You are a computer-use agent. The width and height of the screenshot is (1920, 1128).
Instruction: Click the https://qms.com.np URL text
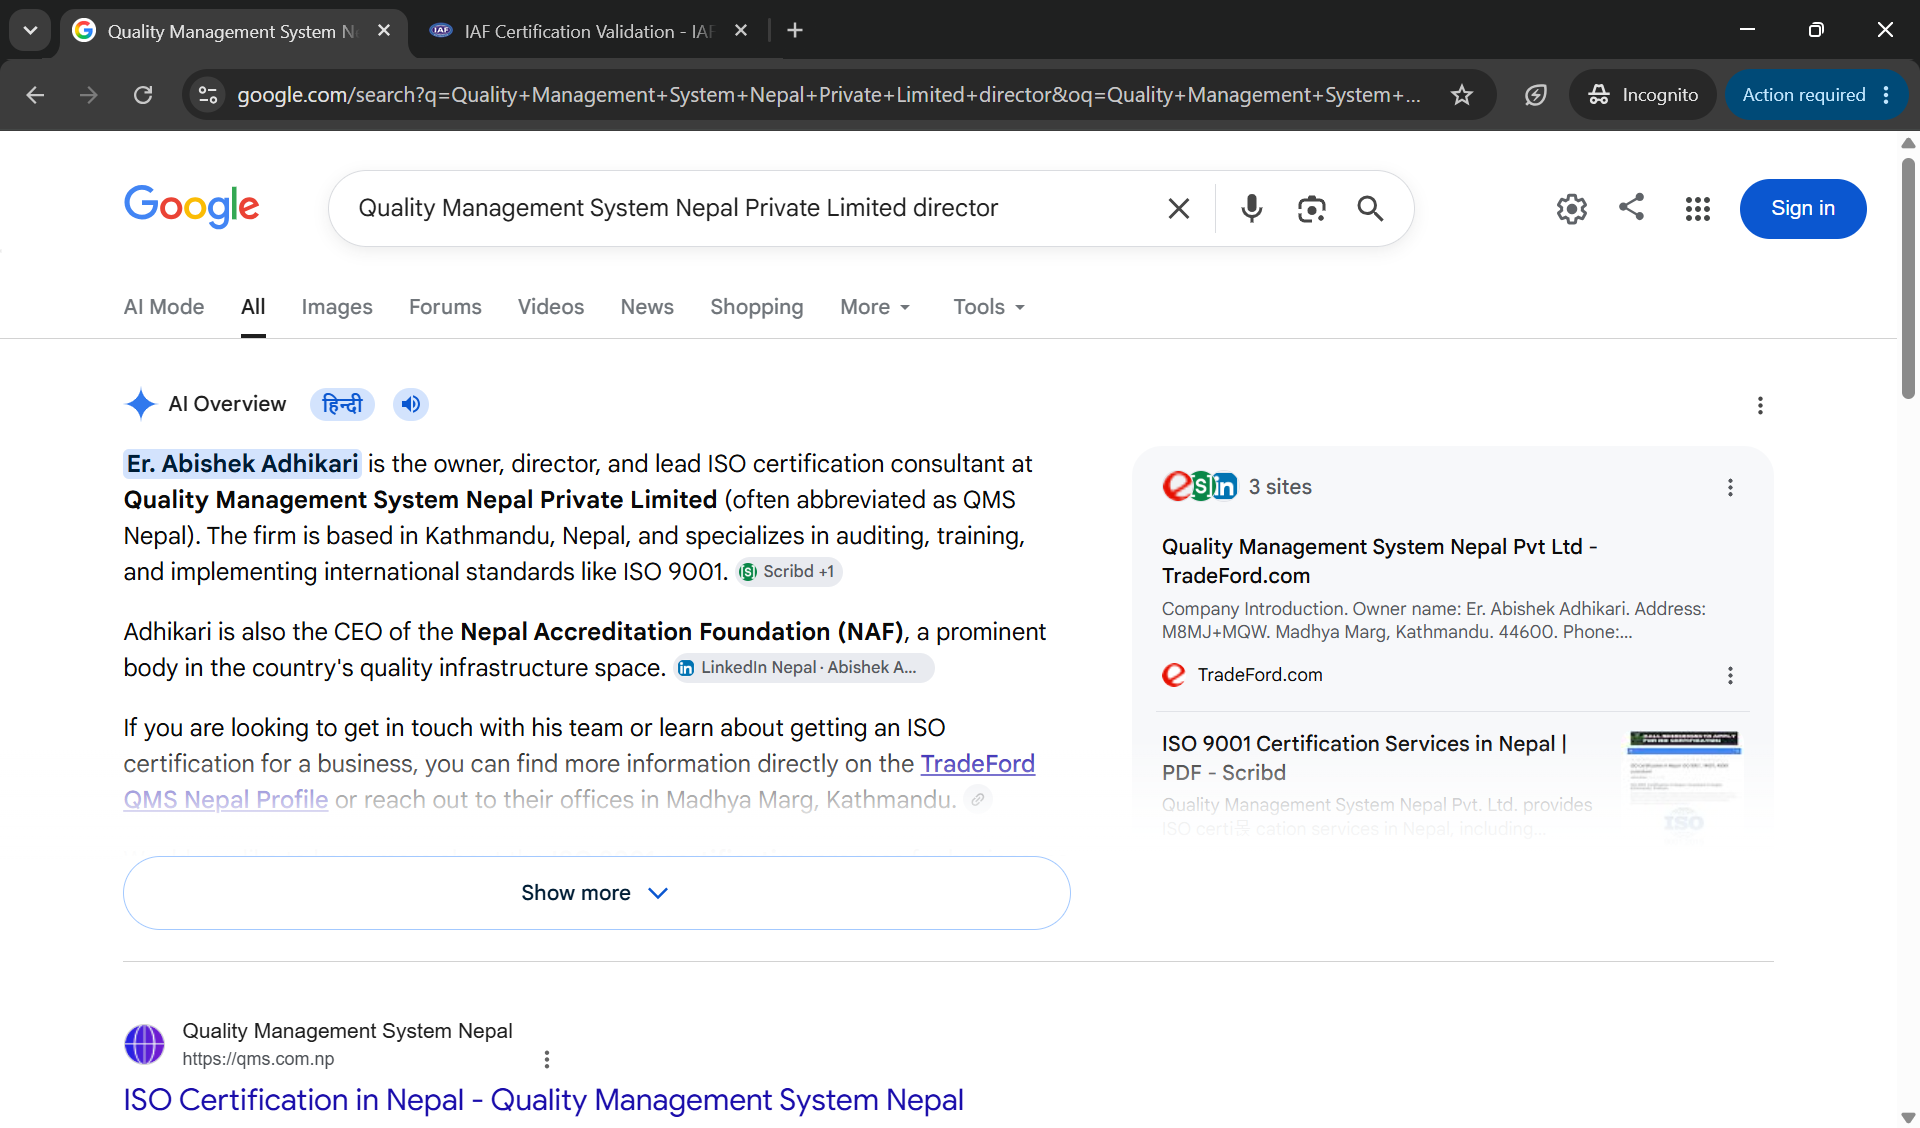coord(258,1059)
